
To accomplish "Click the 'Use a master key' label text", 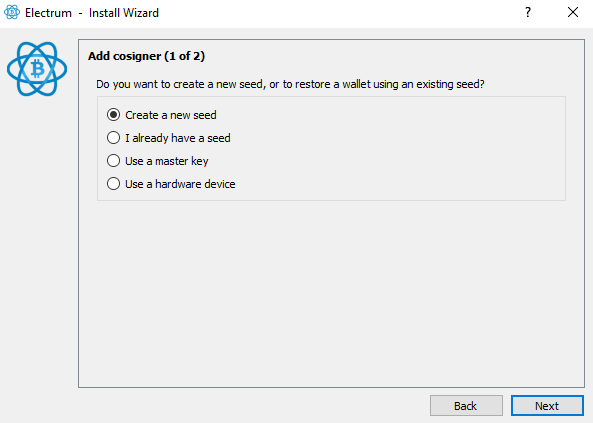I will (x=167, y=161).
